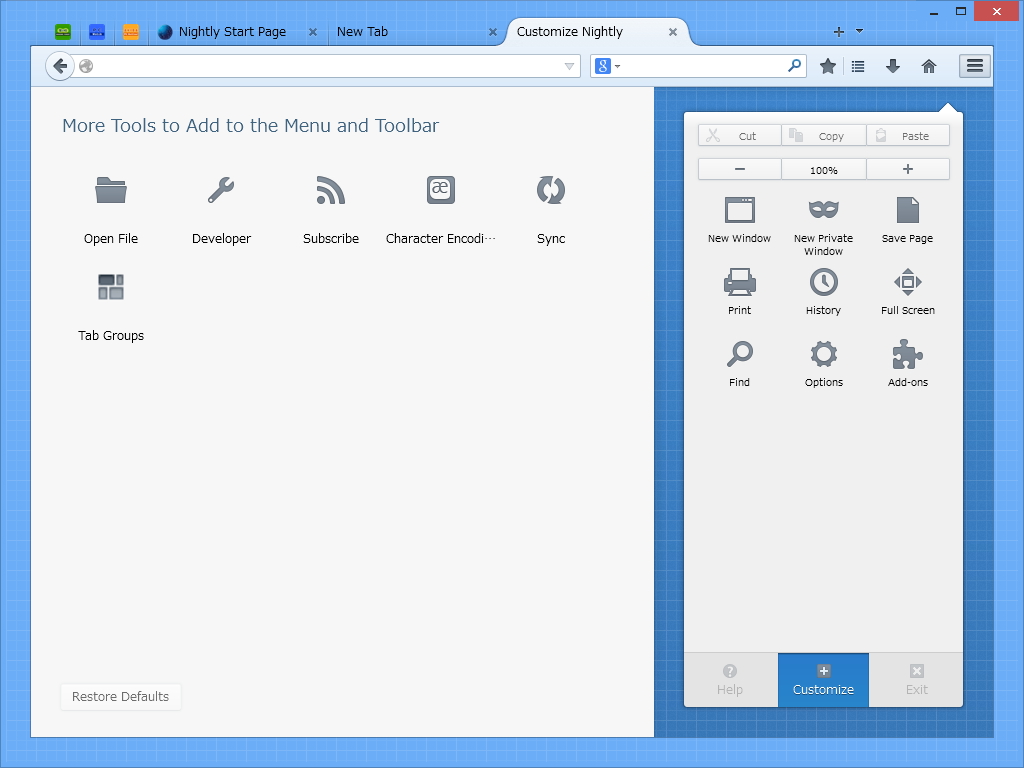Click New Private Window mask icon
Viewport: 1024px width, 768px height.
click(x=824, y=210)
